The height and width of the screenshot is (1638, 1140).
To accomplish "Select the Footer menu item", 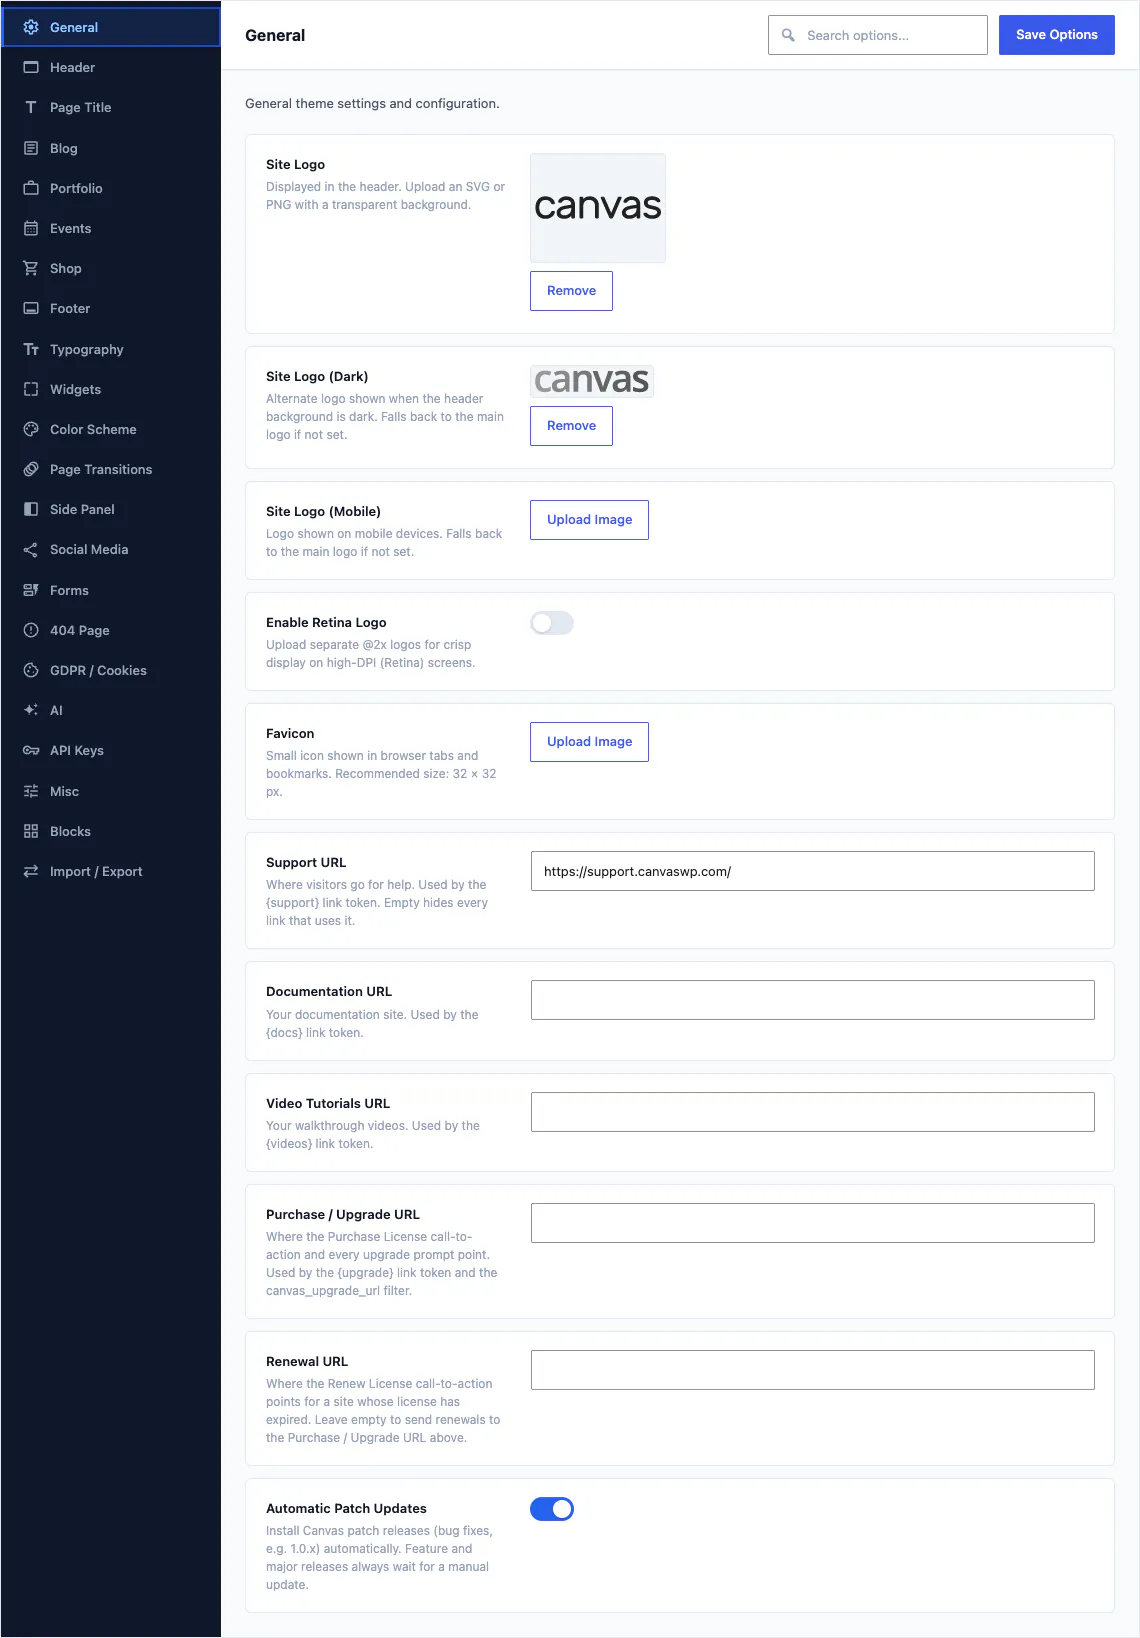I will click(110, 308).
